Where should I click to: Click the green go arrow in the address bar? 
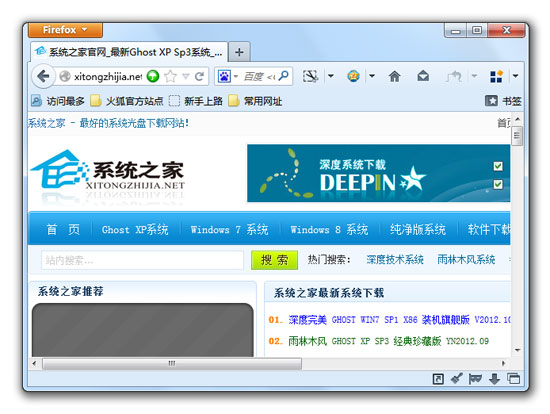[153, 76]
